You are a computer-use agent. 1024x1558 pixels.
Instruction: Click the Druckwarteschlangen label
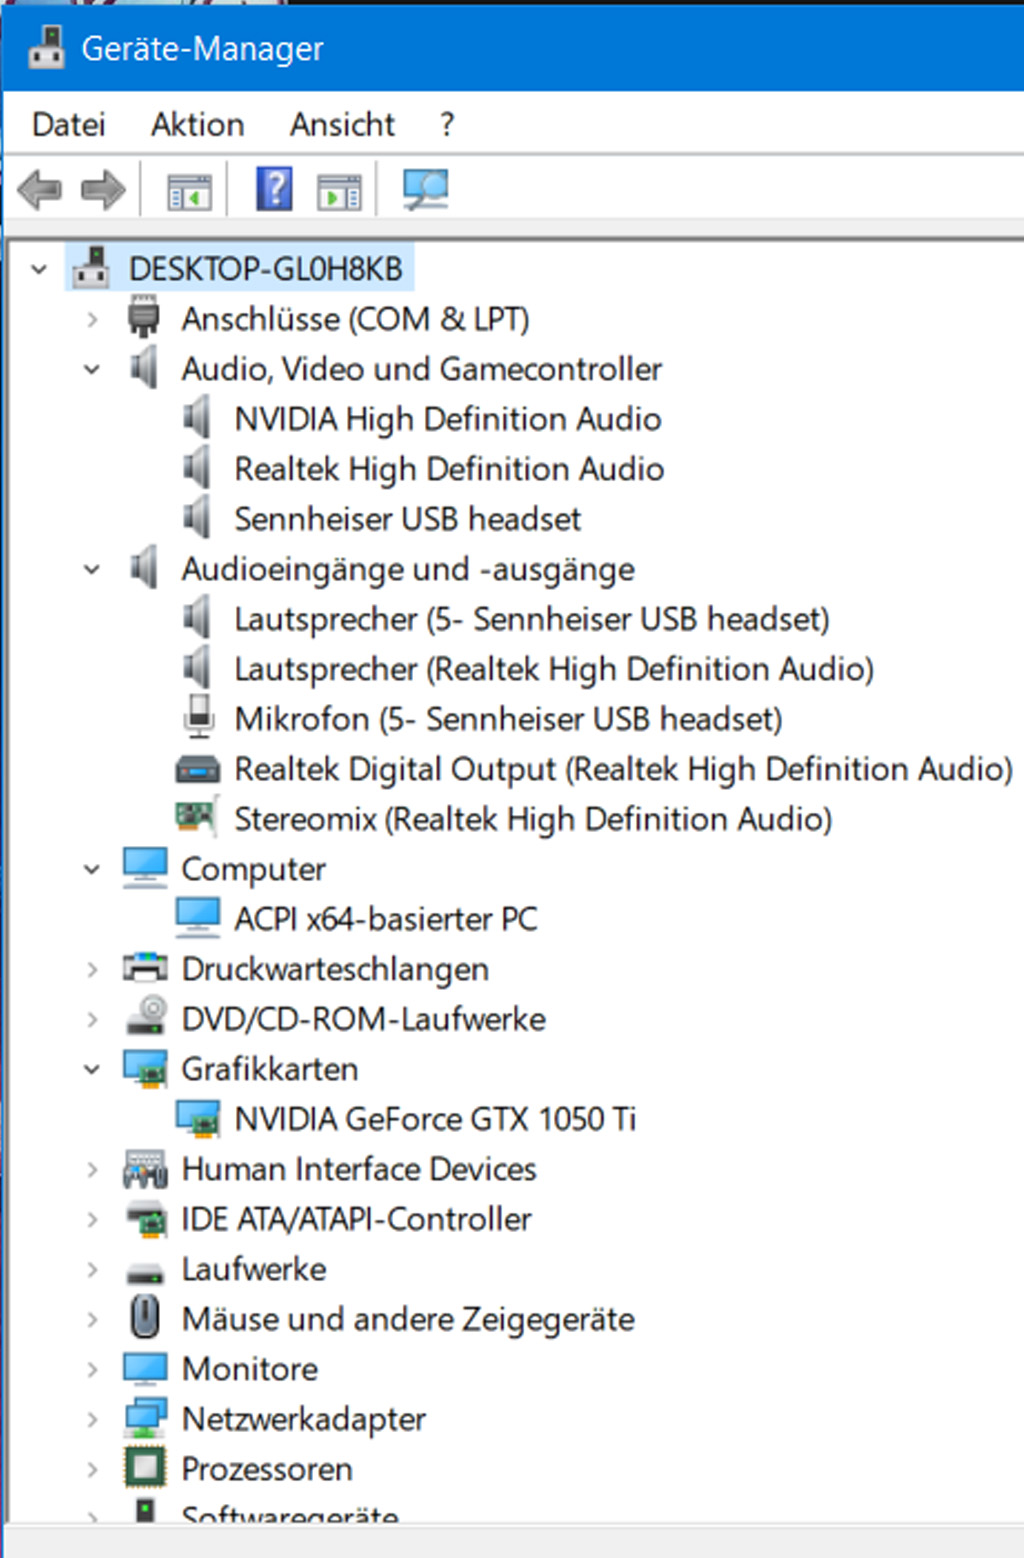pos(335,968)
